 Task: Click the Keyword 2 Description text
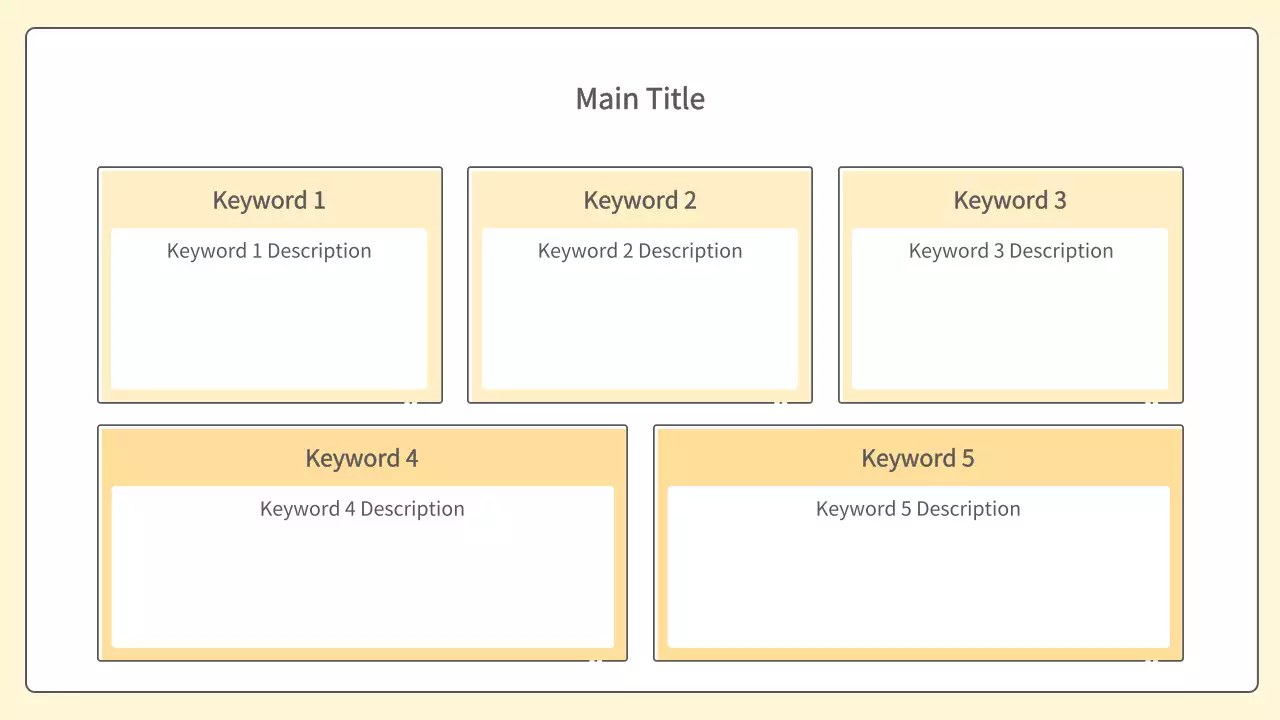640,251
